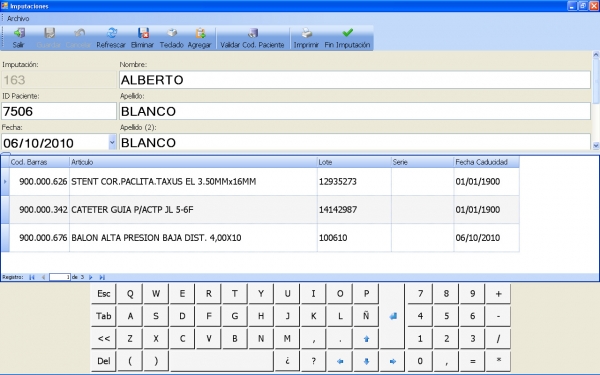The height and width of the screenshot is (375, 600).
Task: Tap the numpad 0 key
Action: point(420,361)
